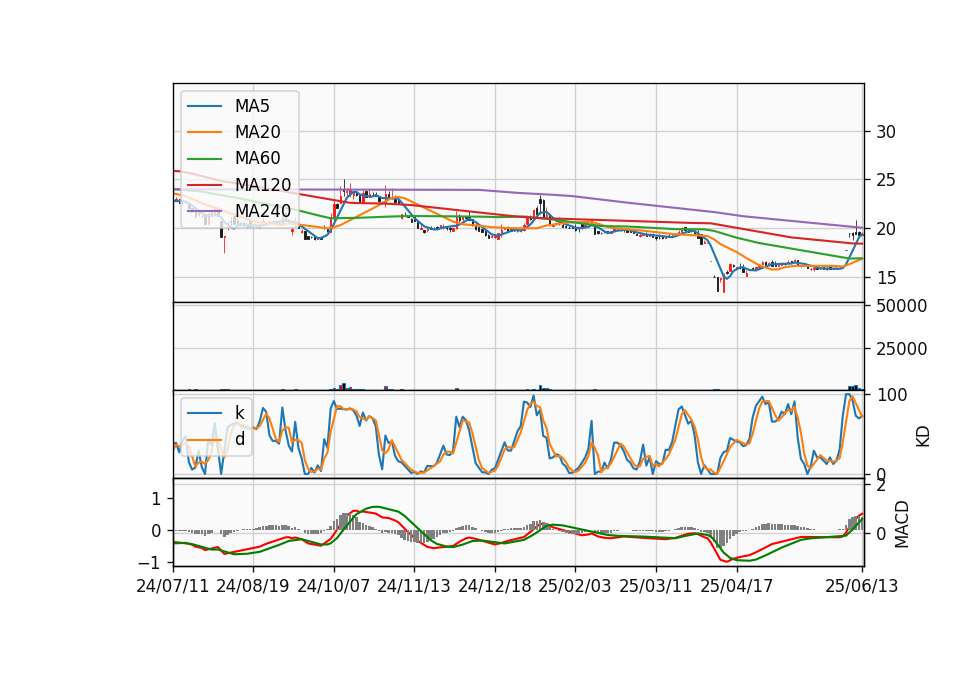Click the MA240 legend label
The height and width of the screenshot is (690, 960).
[263, 211]
